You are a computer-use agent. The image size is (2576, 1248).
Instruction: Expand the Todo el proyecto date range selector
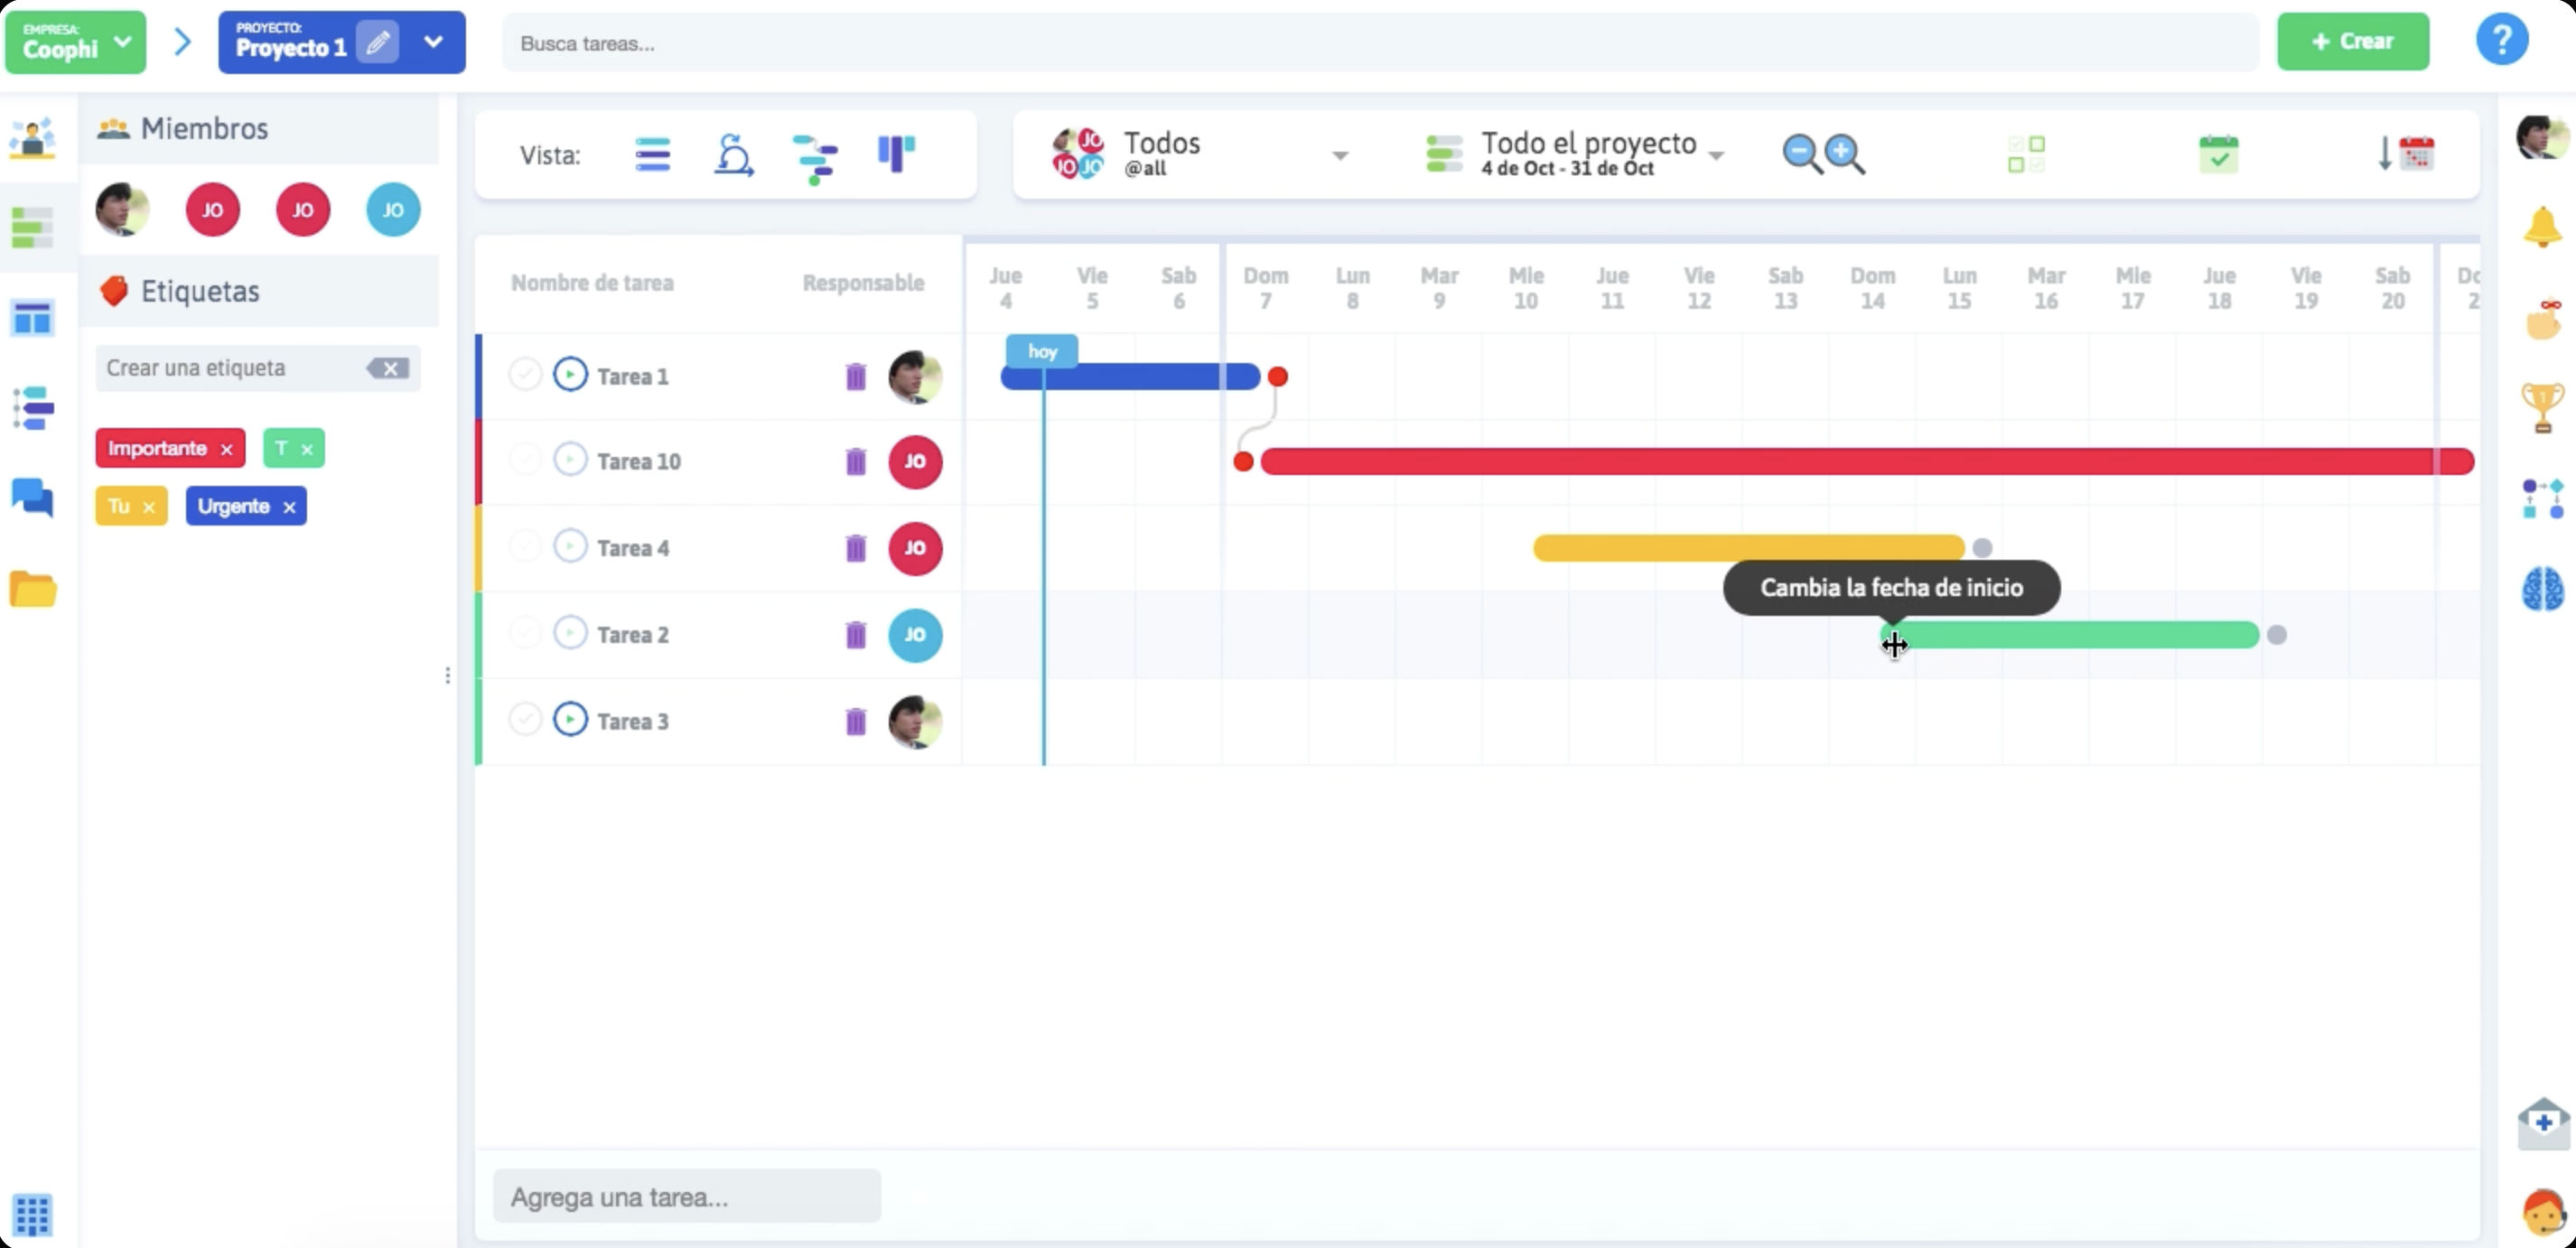[x=1718, y=158]
